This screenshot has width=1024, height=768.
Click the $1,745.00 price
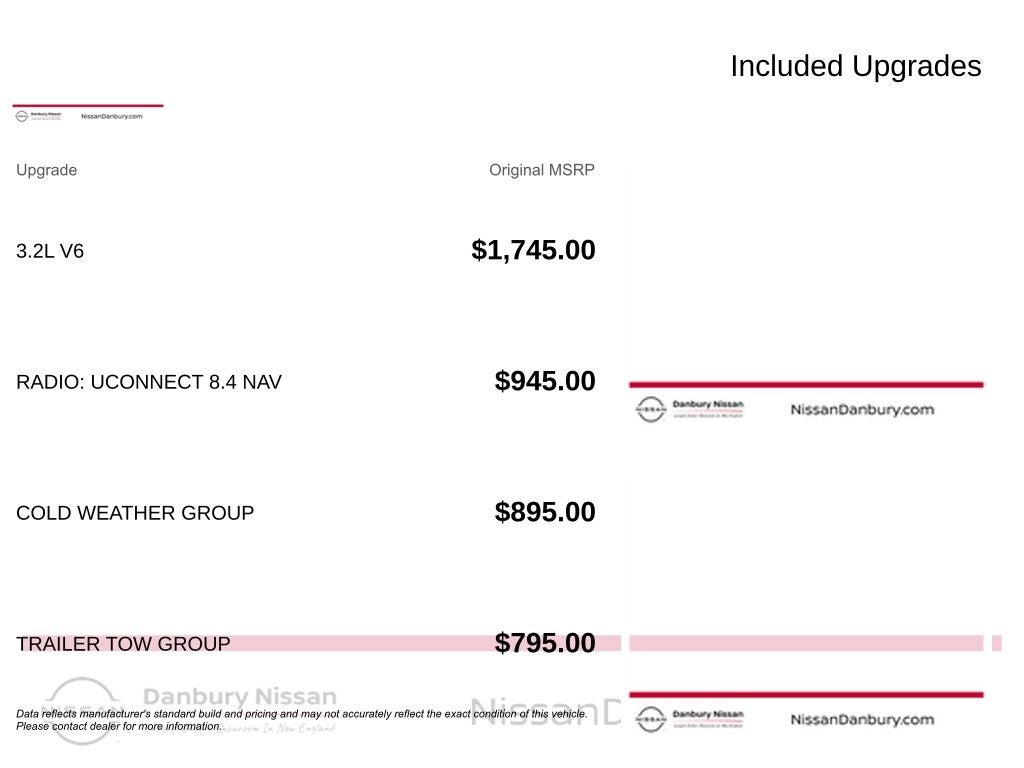[533, 250]
